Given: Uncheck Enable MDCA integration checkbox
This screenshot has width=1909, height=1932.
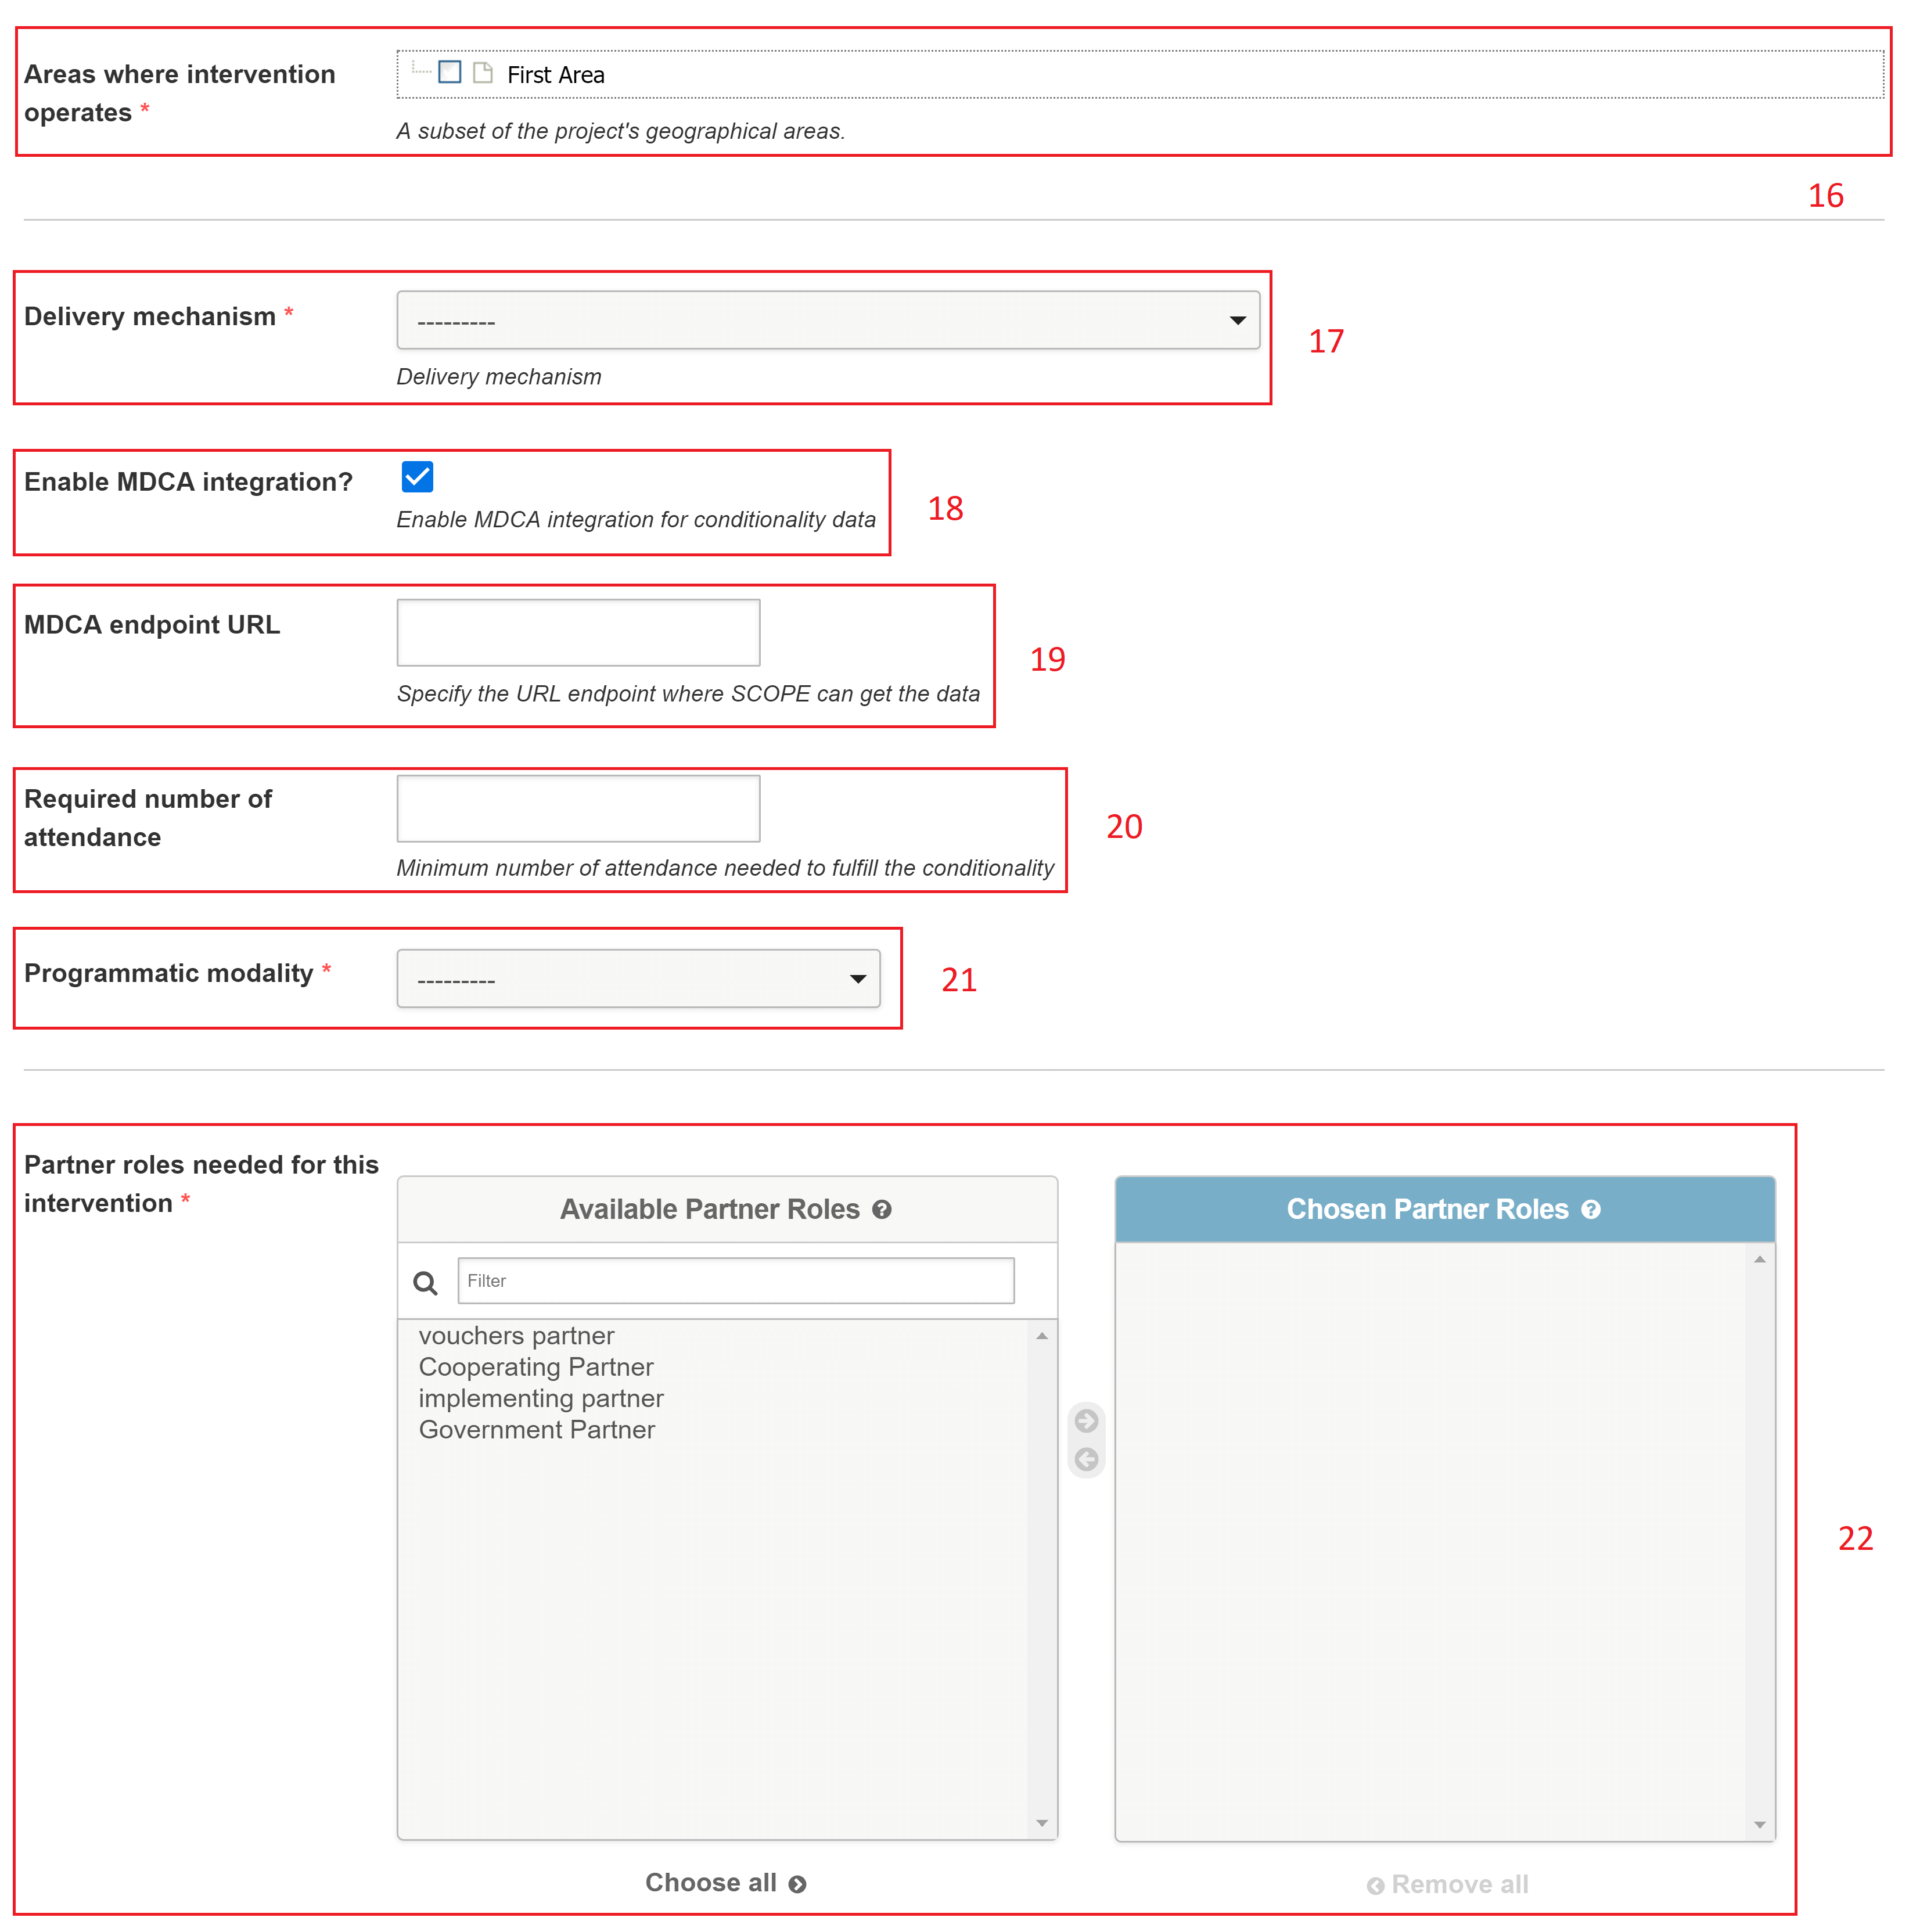Looking at the screenshot, I should click(417, 477).
